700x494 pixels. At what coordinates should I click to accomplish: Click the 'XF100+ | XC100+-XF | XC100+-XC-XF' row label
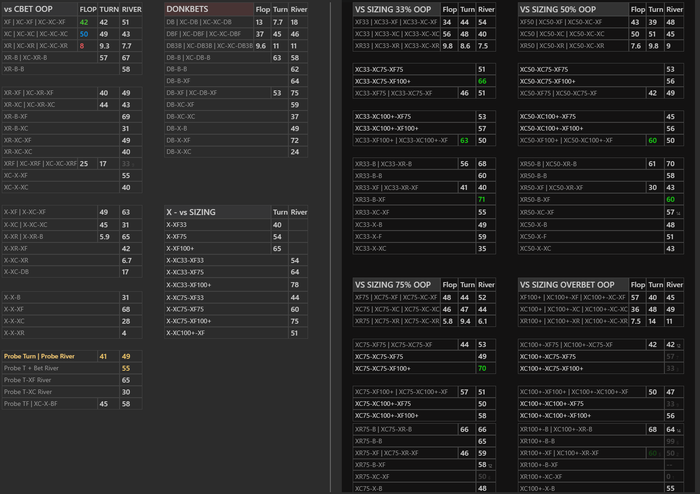tap(573, 298)
